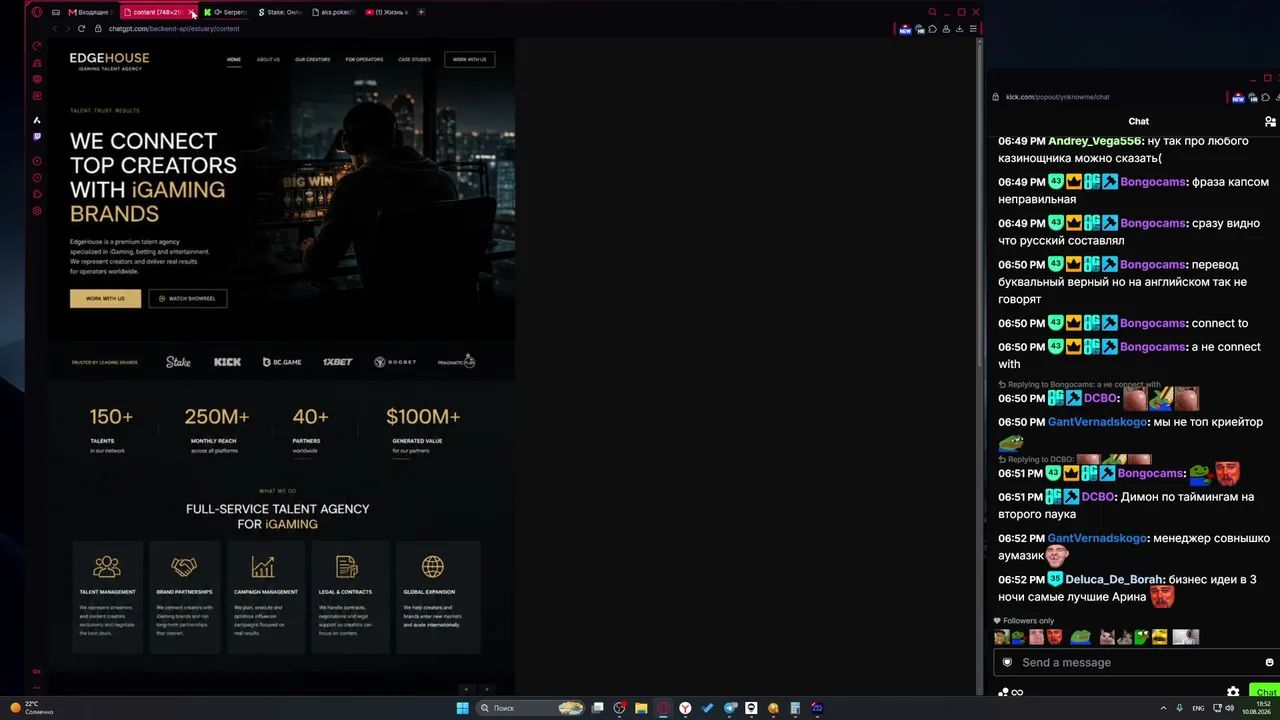Click the taskbar Поиск search box

click(531, 708)
